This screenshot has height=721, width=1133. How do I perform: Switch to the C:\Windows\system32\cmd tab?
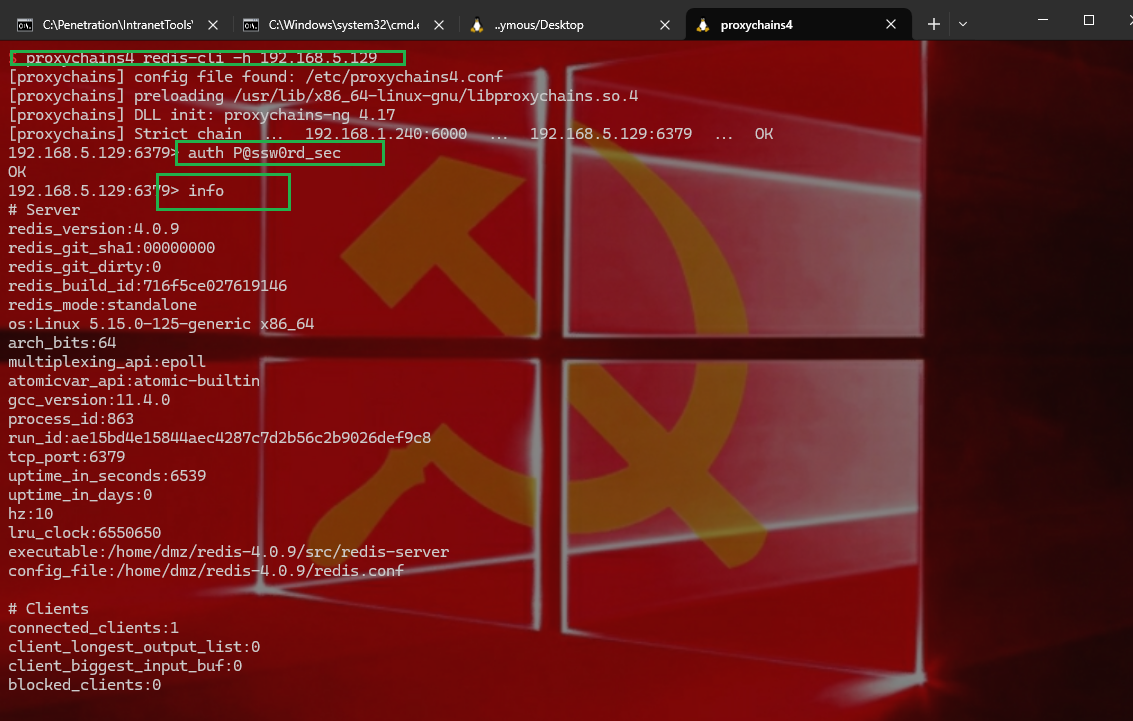pos(343,25)
